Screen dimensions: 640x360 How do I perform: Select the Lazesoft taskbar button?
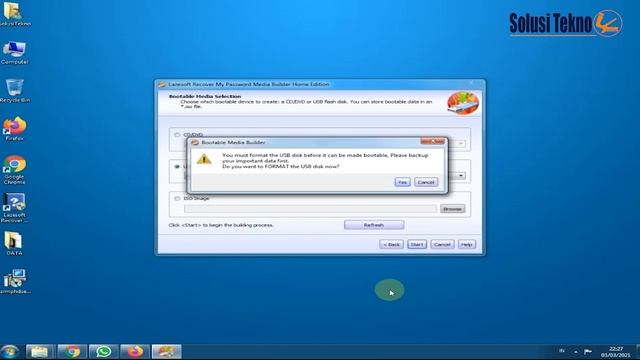(167, 351)
